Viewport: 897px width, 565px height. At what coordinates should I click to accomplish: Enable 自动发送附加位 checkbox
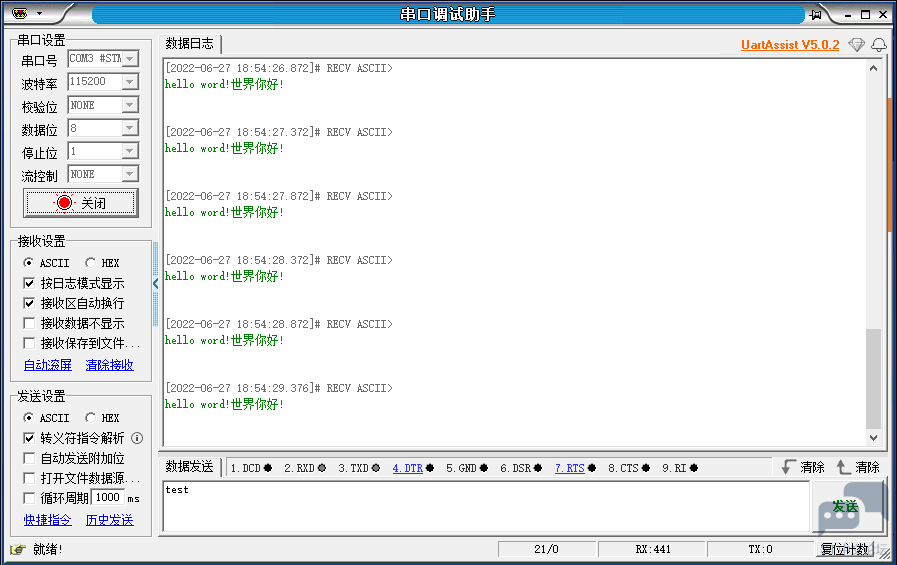tap(29, 458)
